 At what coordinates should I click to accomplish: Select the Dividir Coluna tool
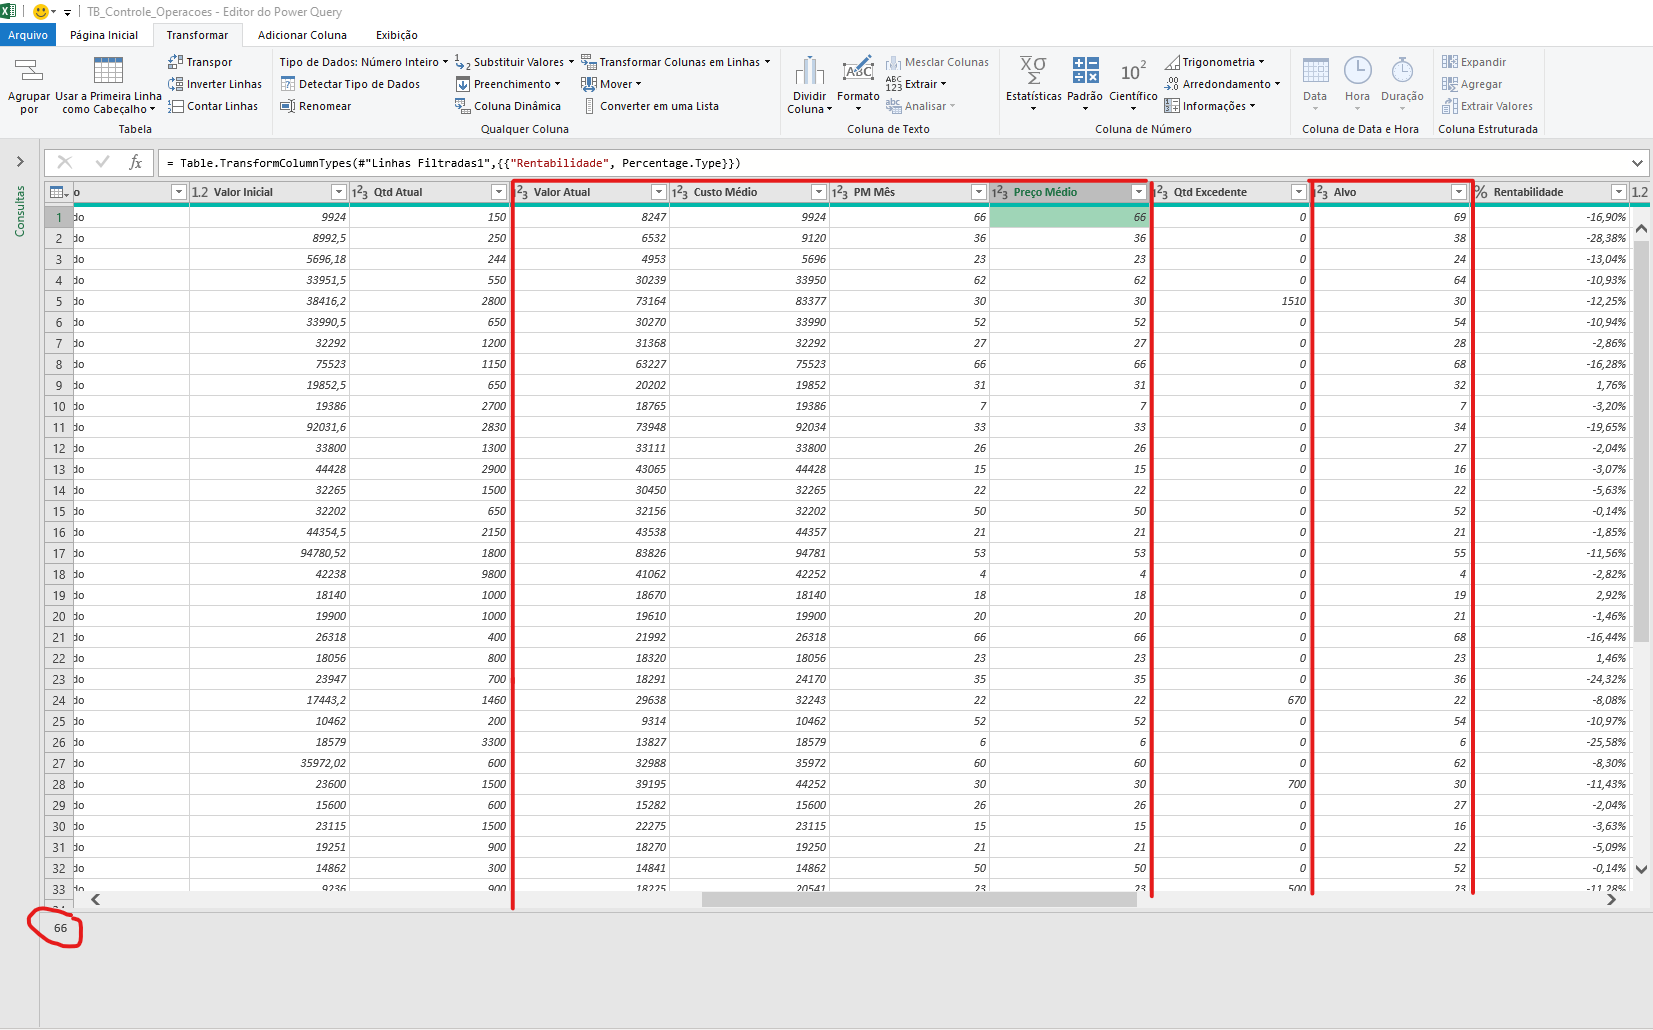809,85
